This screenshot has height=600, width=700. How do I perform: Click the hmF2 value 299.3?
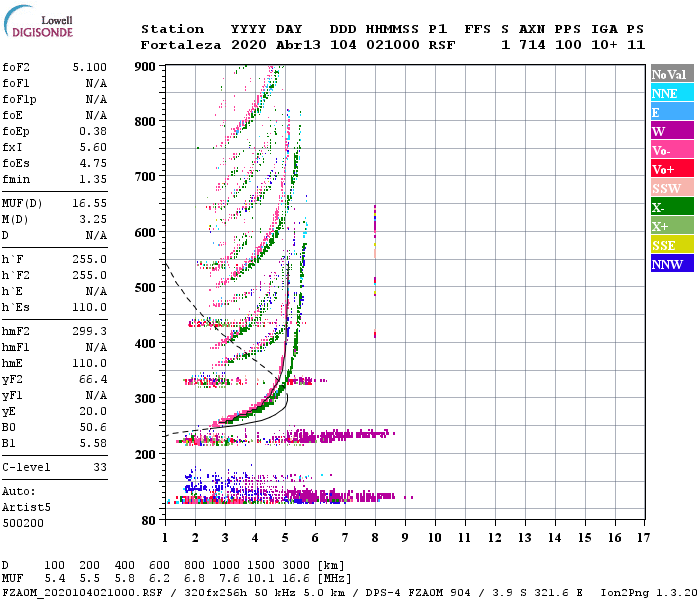(x=90, y=331)
